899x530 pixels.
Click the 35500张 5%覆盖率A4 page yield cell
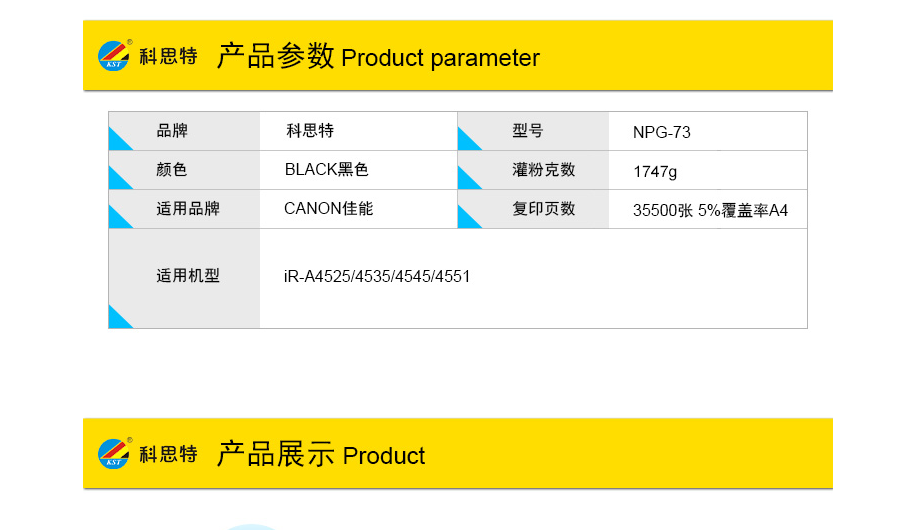click(710, 211)
